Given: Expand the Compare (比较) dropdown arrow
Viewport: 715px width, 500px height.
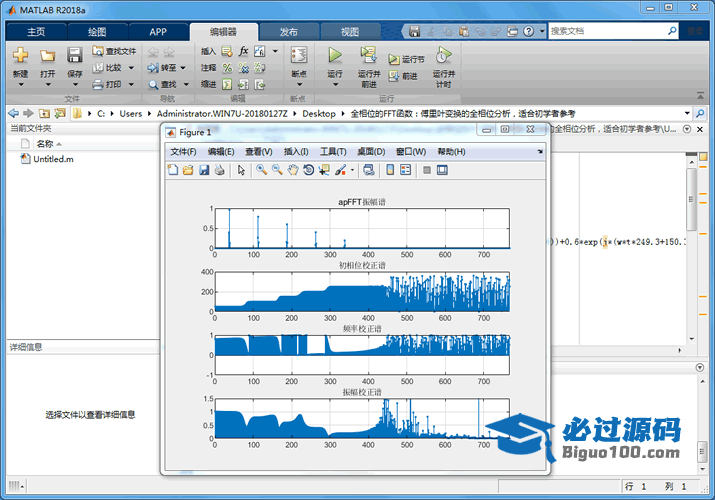Looking at the screenshot, I should click(131, 68).
